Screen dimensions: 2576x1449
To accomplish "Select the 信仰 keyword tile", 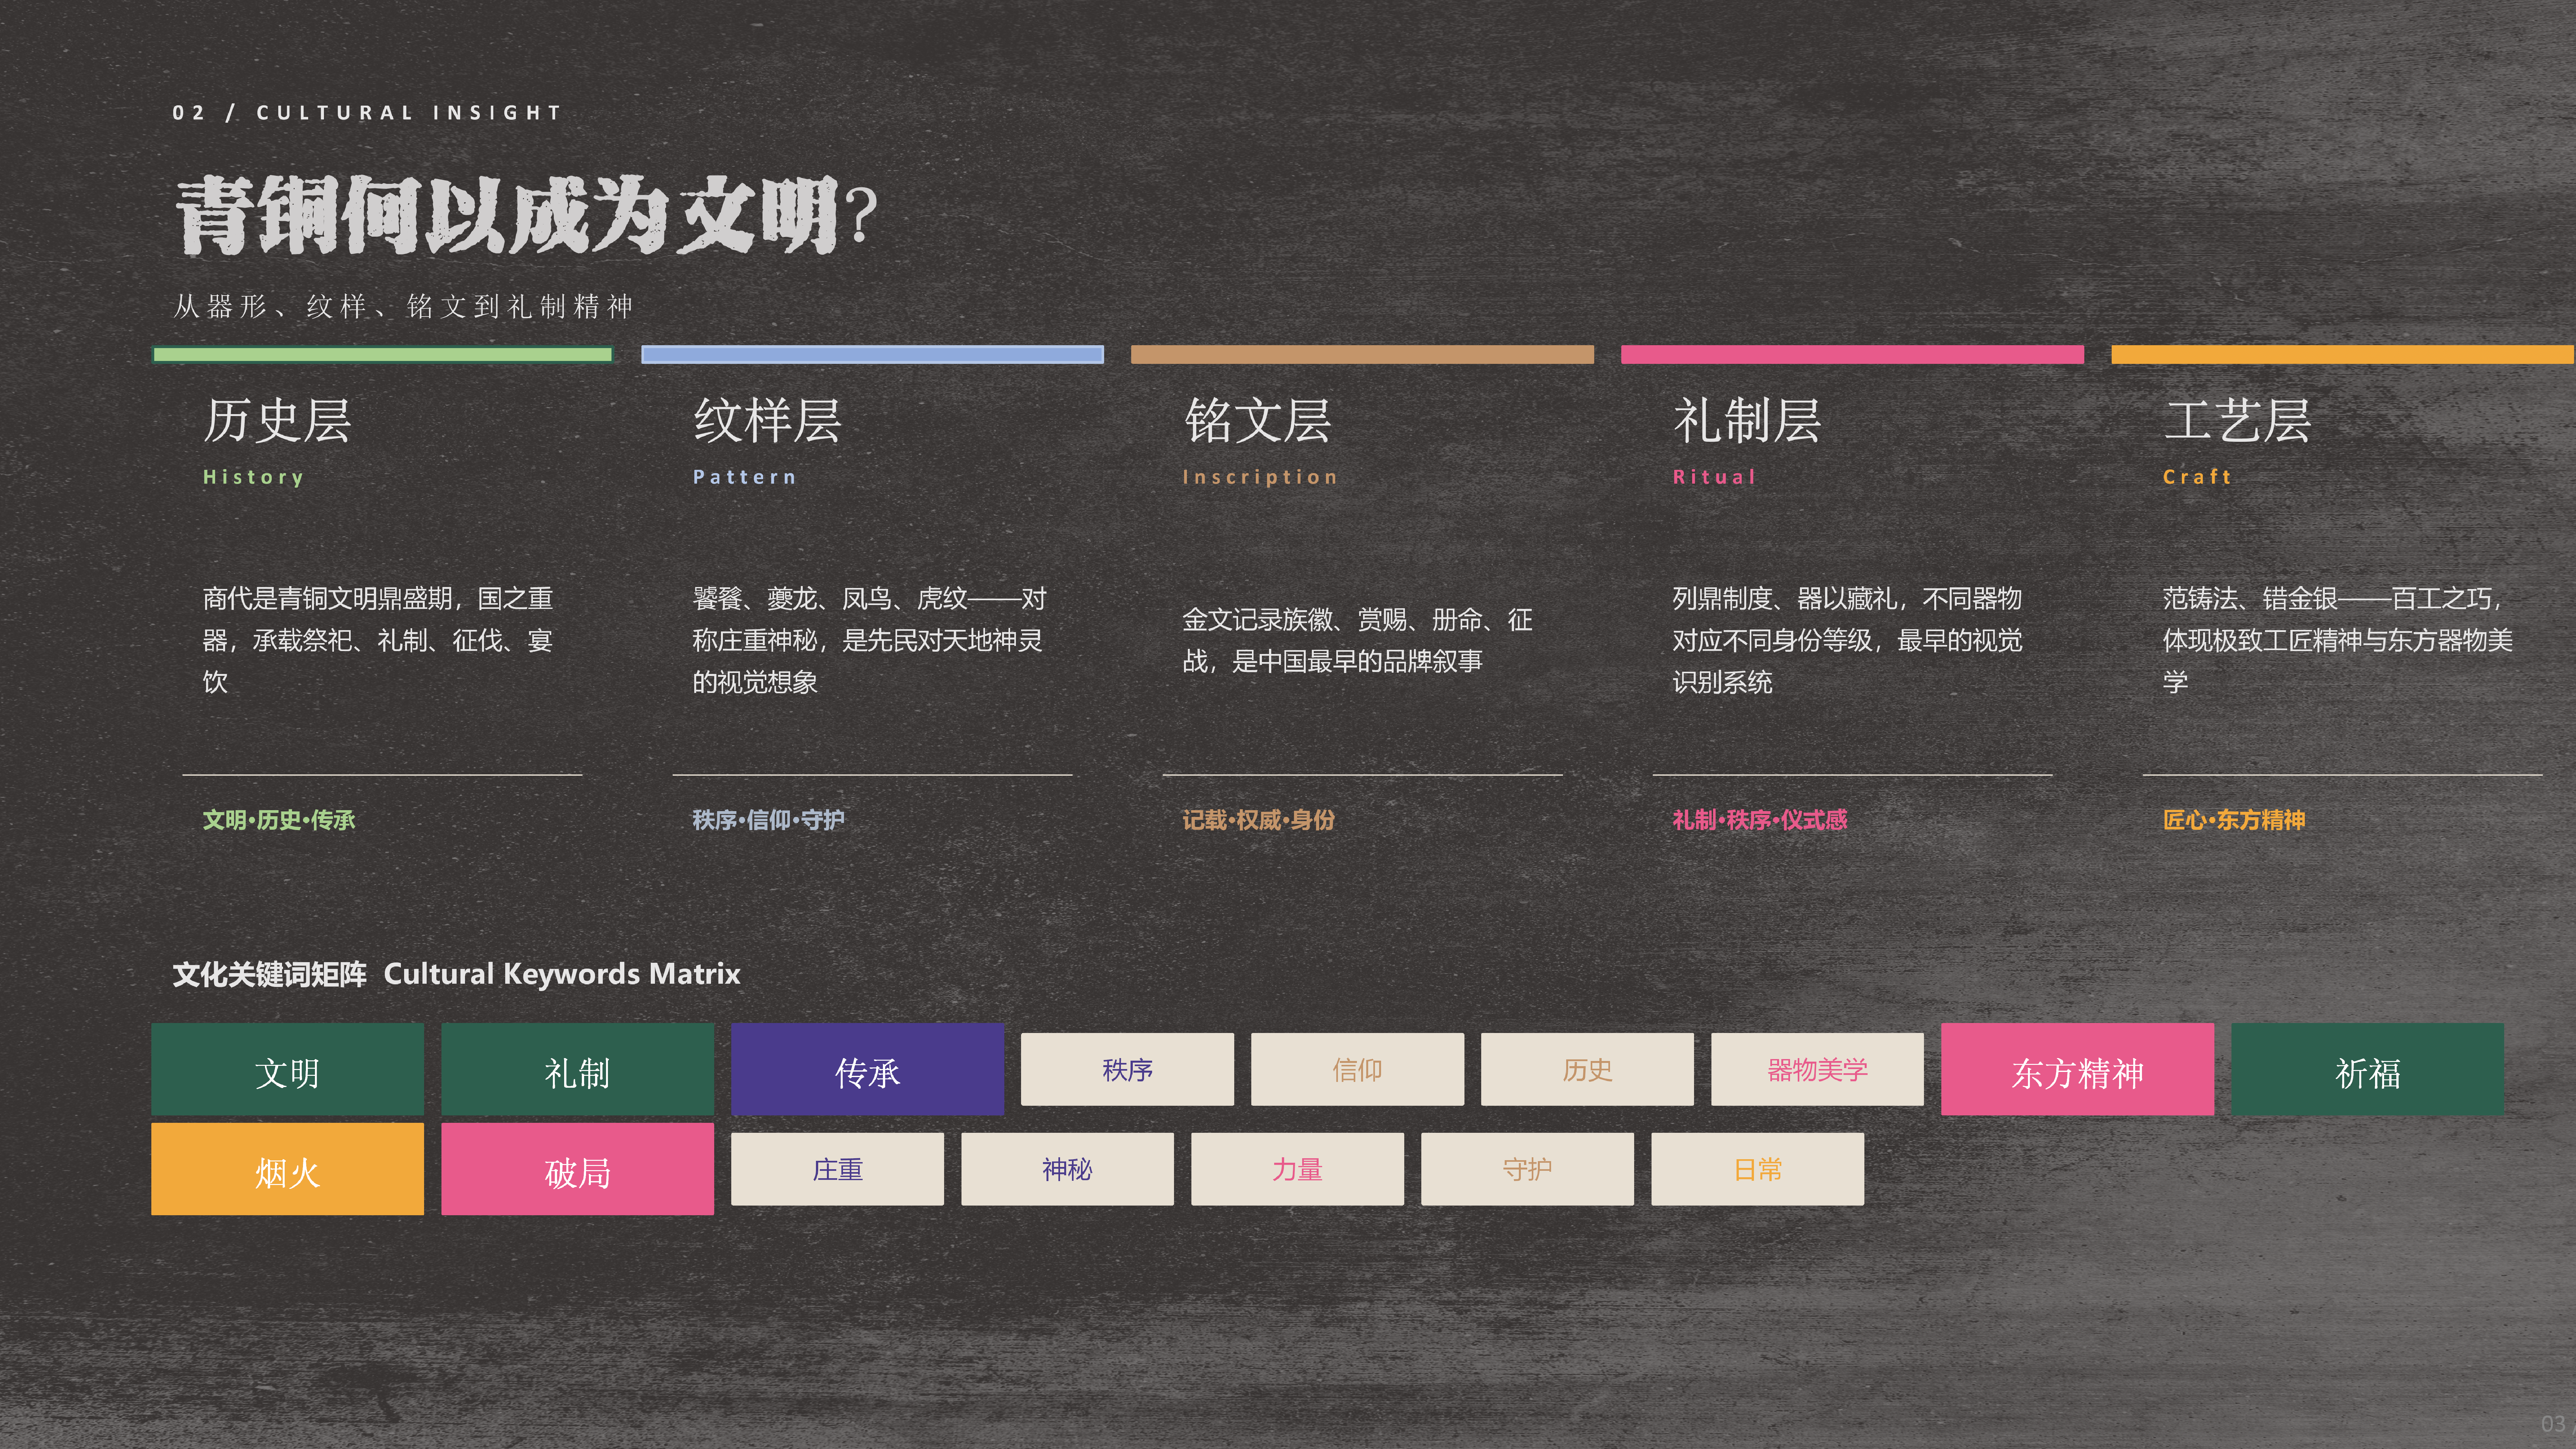I will point(1357,1069).
